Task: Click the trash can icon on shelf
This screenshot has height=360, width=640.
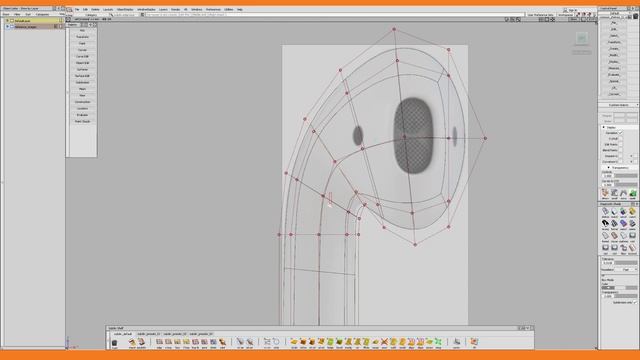Action: (x=115, y=343)
